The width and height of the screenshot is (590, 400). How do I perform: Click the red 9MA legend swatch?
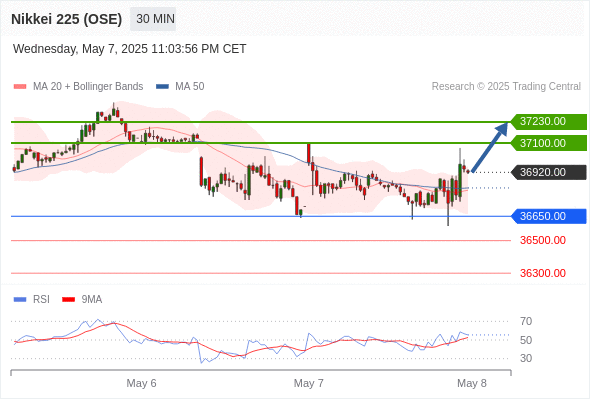(x=68, y=300)
